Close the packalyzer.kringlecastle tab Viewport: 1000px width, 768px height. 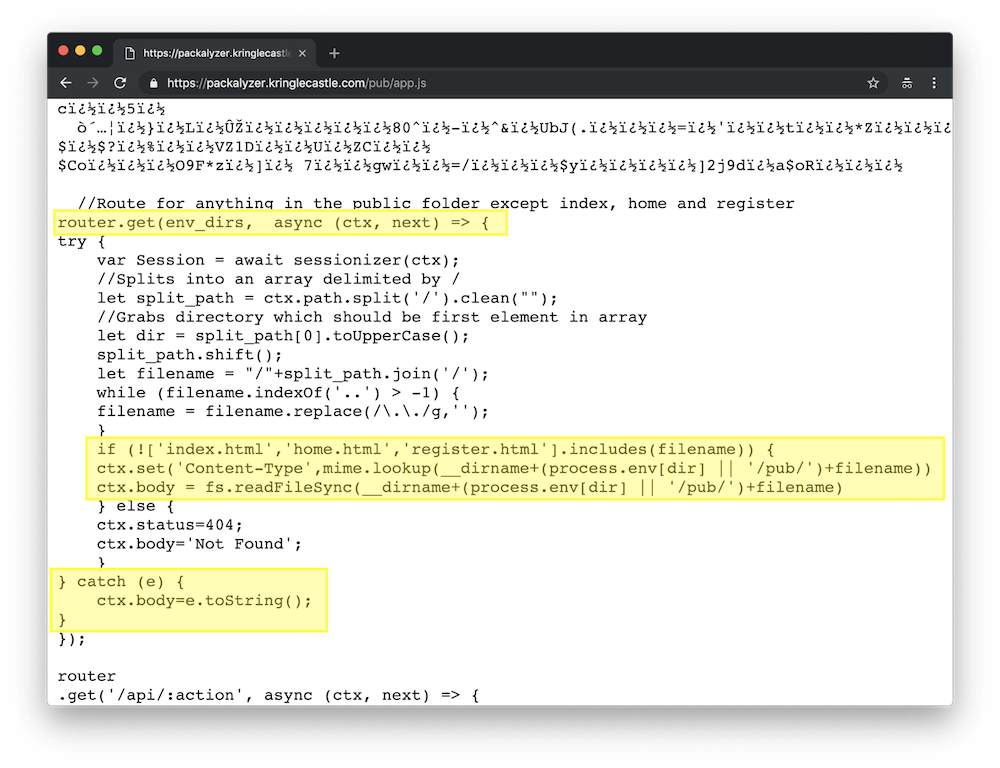coord(302,54)
